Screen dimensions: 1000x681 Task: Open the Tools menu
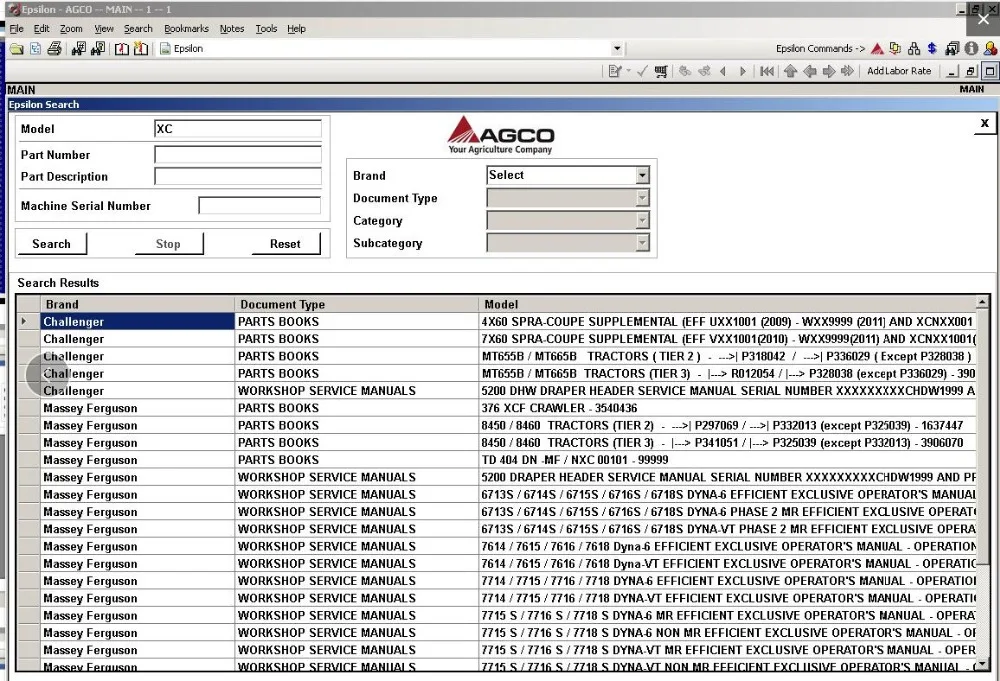[266, 29]
